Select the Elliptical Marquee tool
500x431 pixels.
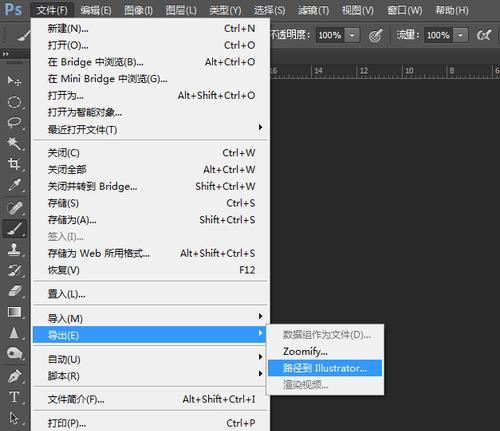pos(14,102)
